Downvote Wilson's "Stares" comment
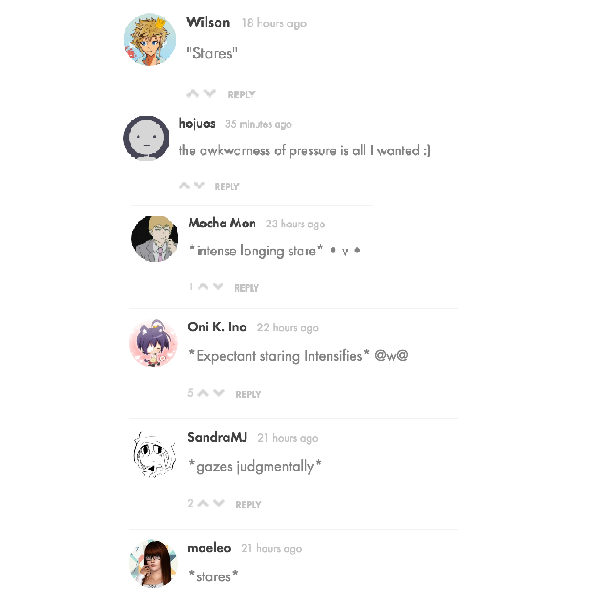 coord(209,93)
